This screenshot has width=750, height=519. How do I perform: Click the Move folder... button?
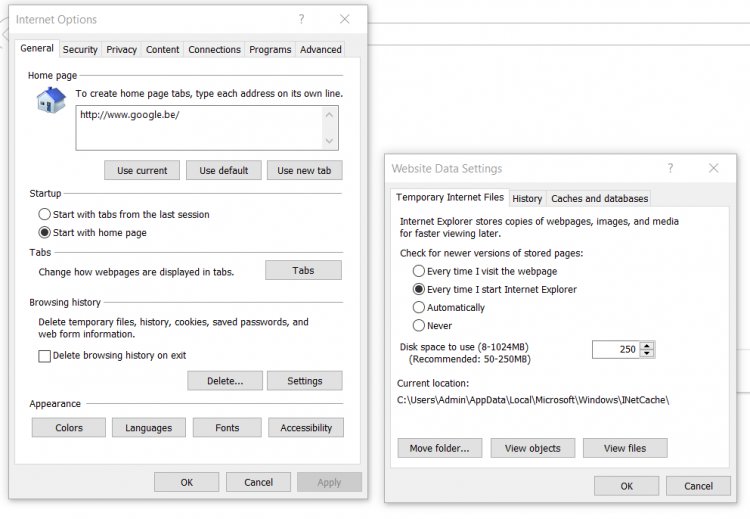coord(439,448)
